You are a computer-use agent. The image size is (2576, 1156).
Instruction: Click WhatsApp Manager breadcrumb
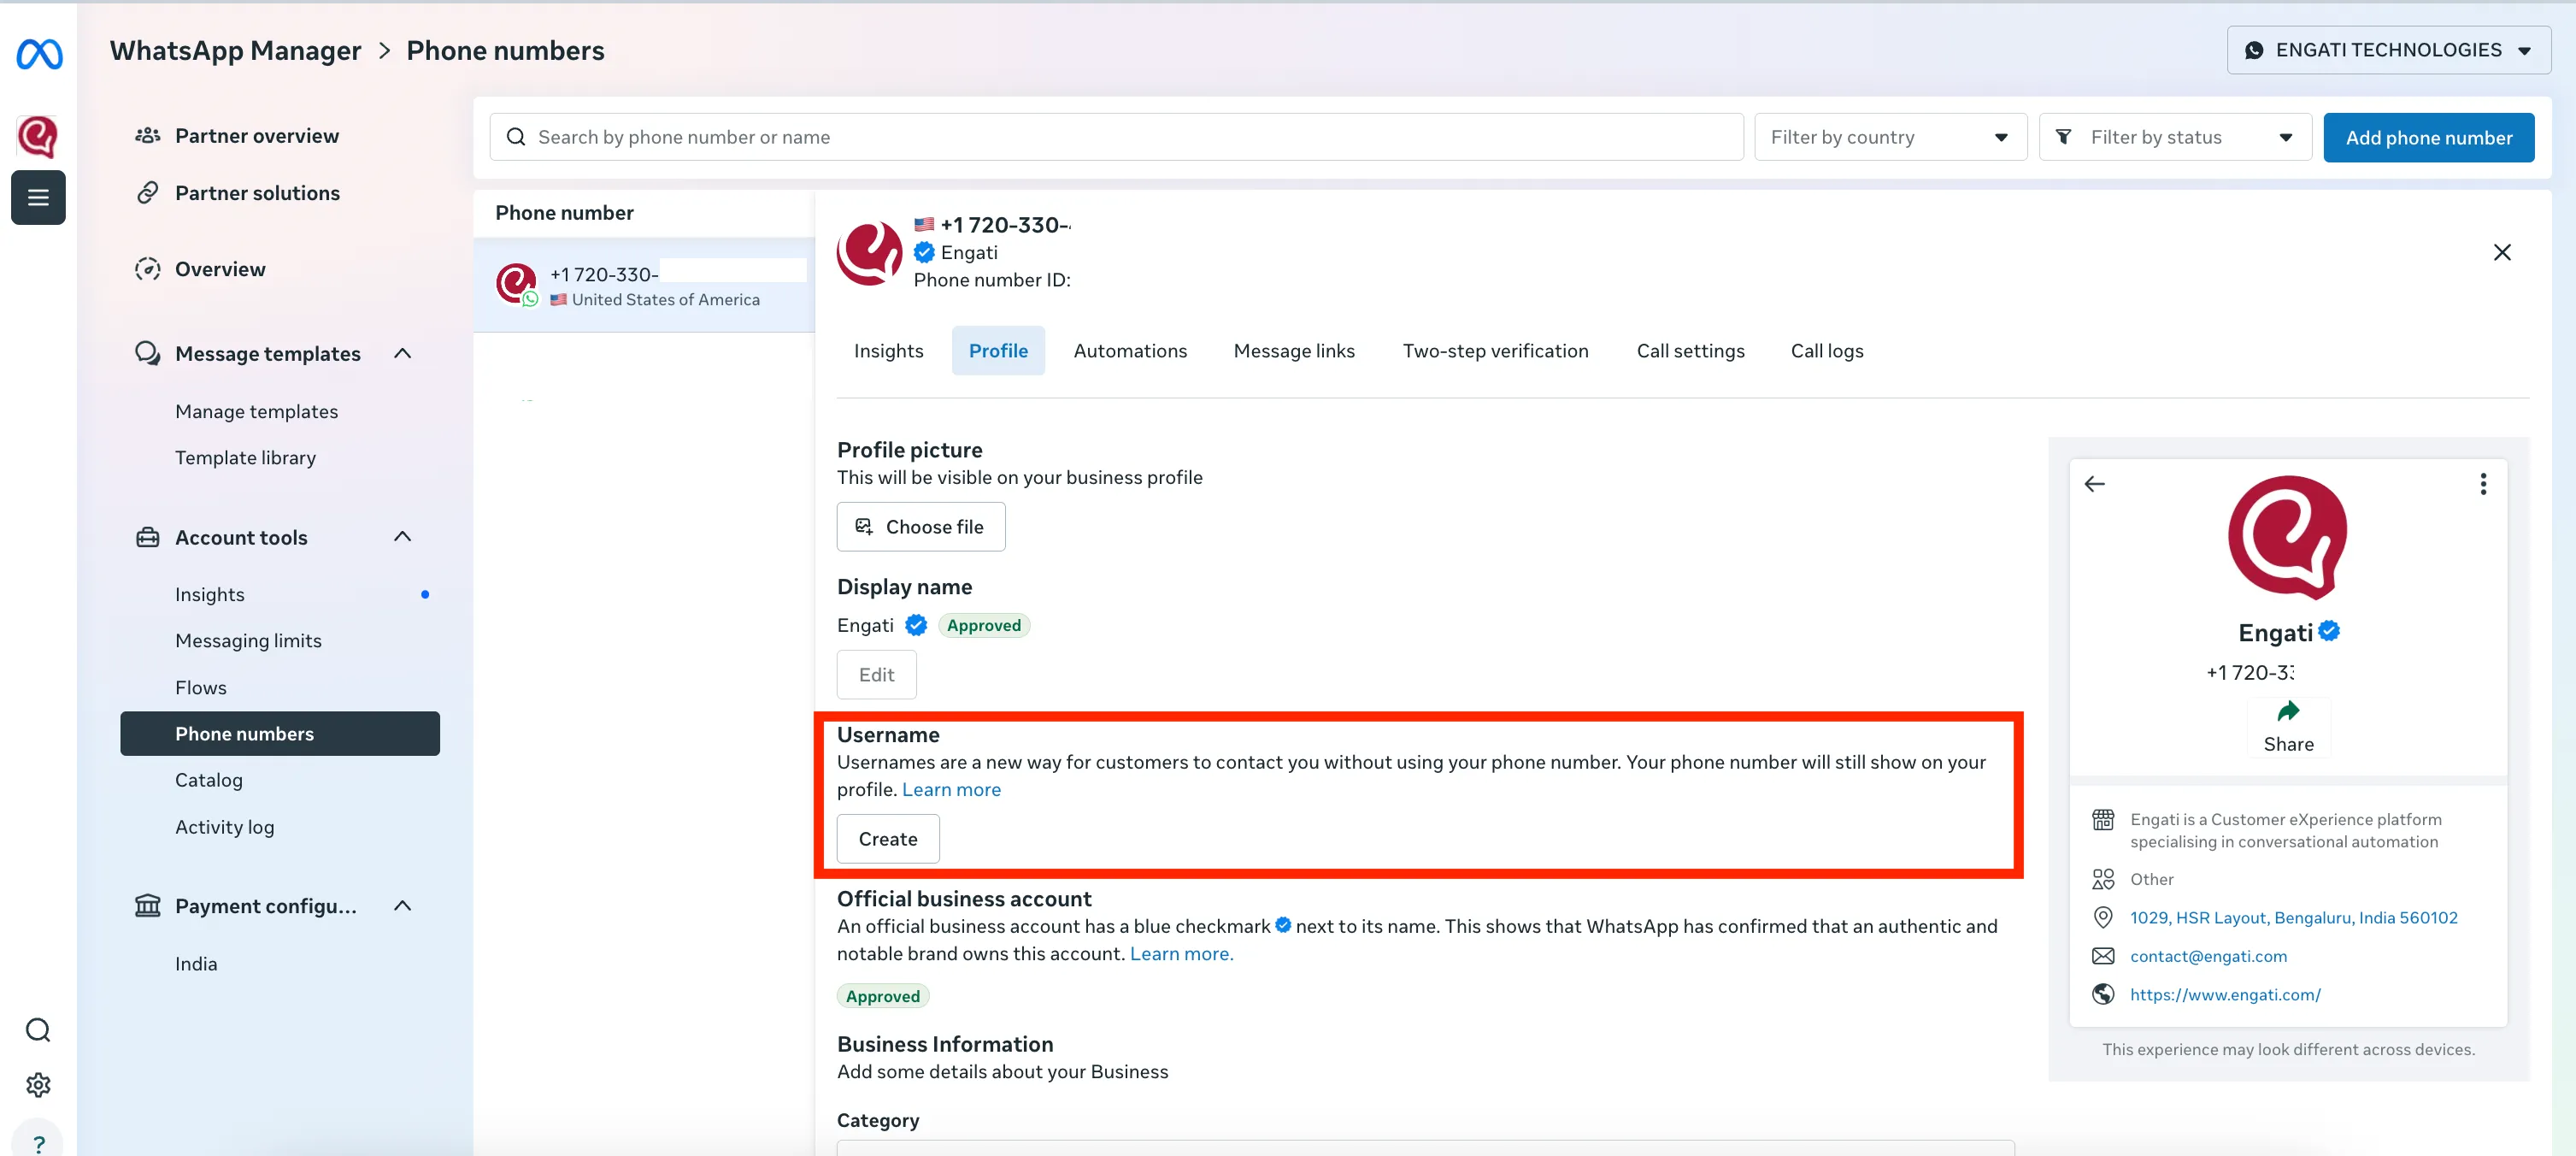235,50
